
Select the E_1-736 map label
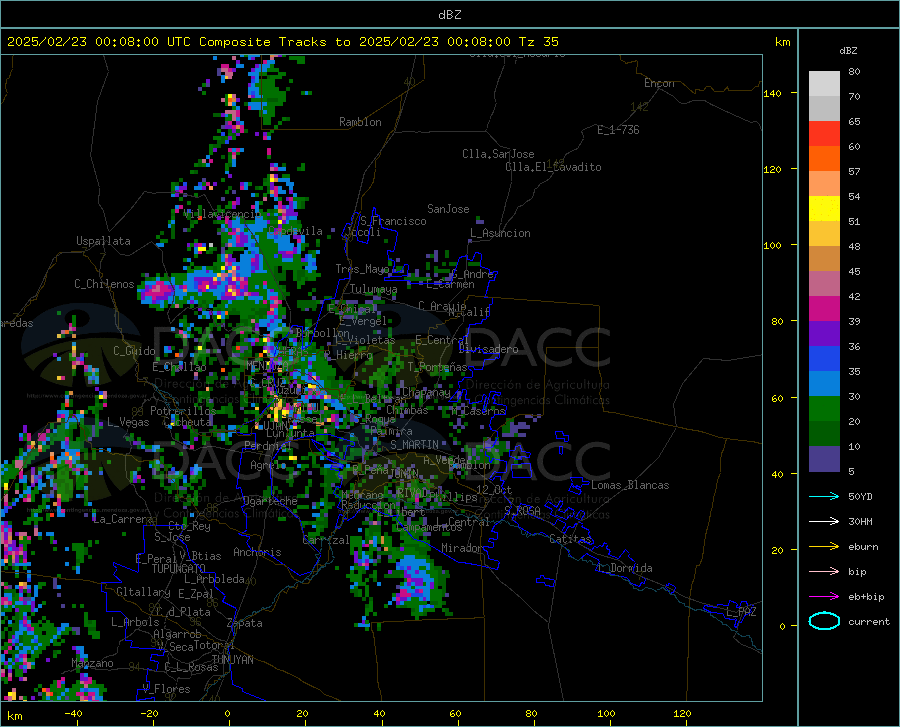(x=618, y=130)
